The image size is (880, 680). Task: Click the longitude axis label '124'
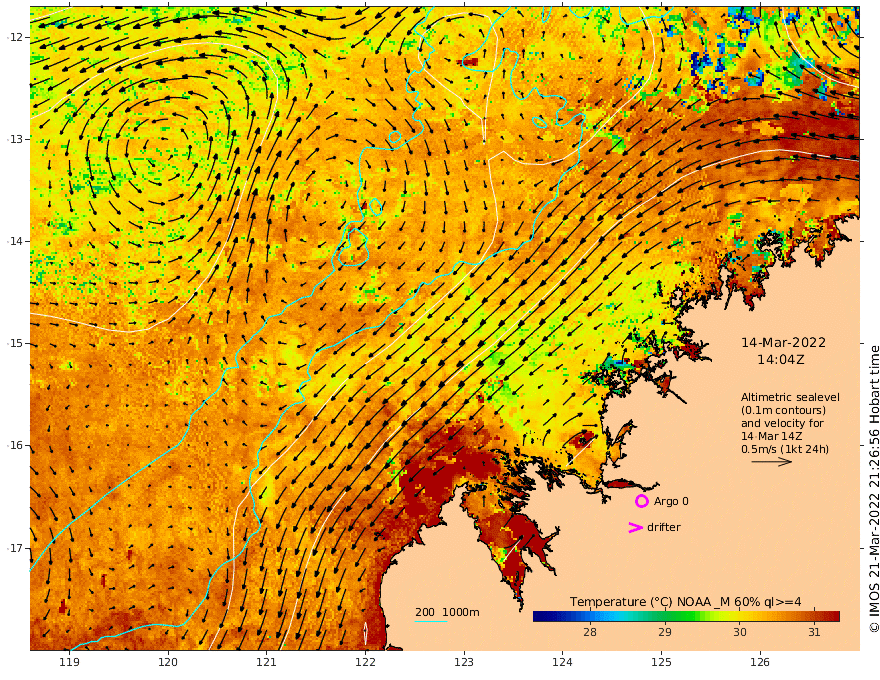[x=562, y=662]
